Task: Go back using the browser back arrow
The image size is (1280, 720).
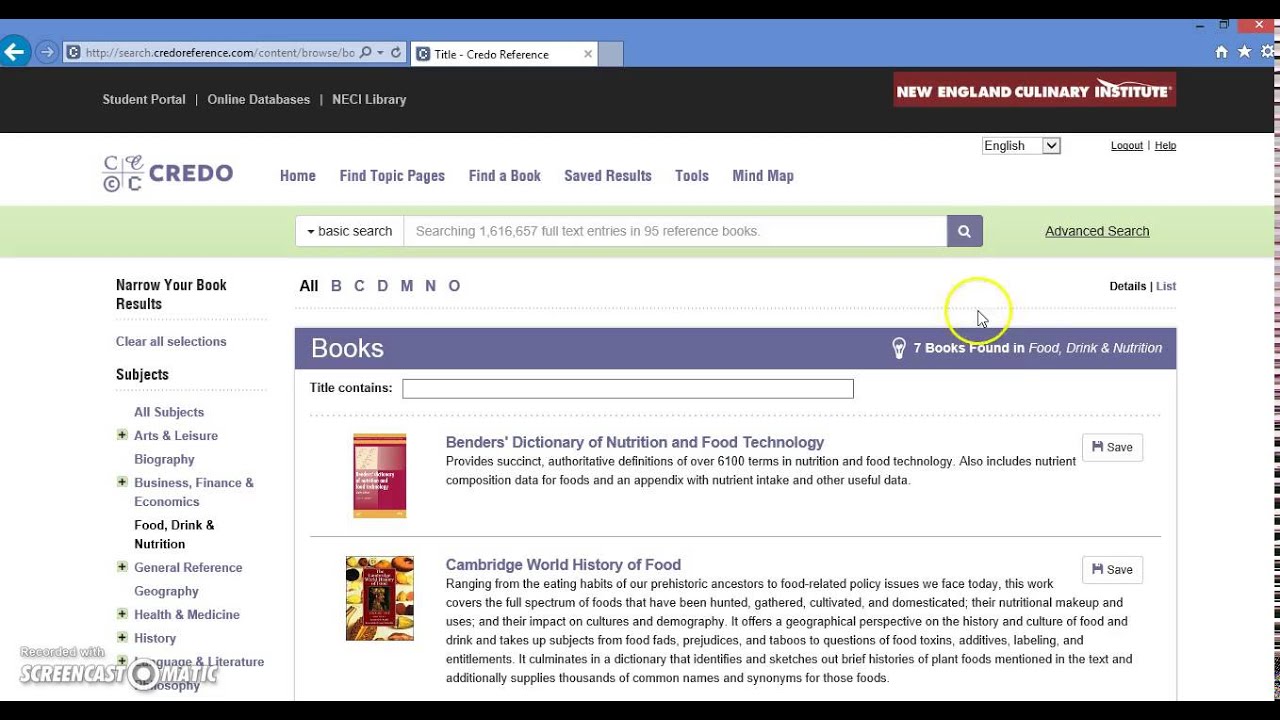Action: click(x=14, y=52)
